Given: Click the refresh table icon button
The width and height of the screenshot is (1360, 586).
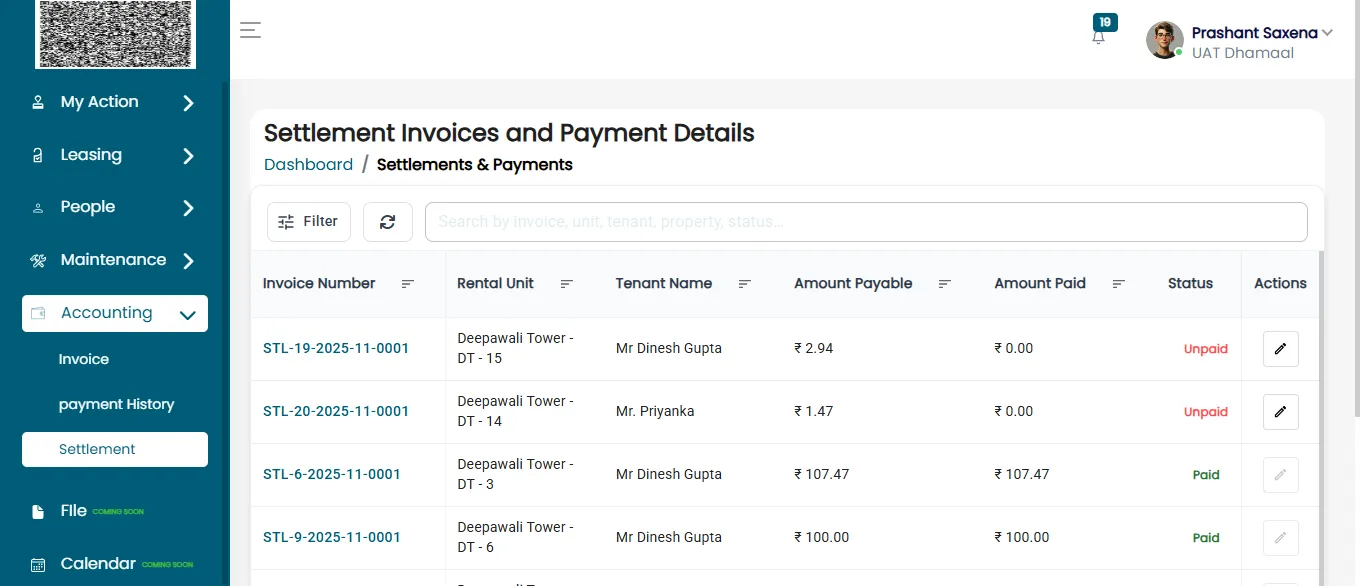Looking at the screenshot, I should (388, 222).
